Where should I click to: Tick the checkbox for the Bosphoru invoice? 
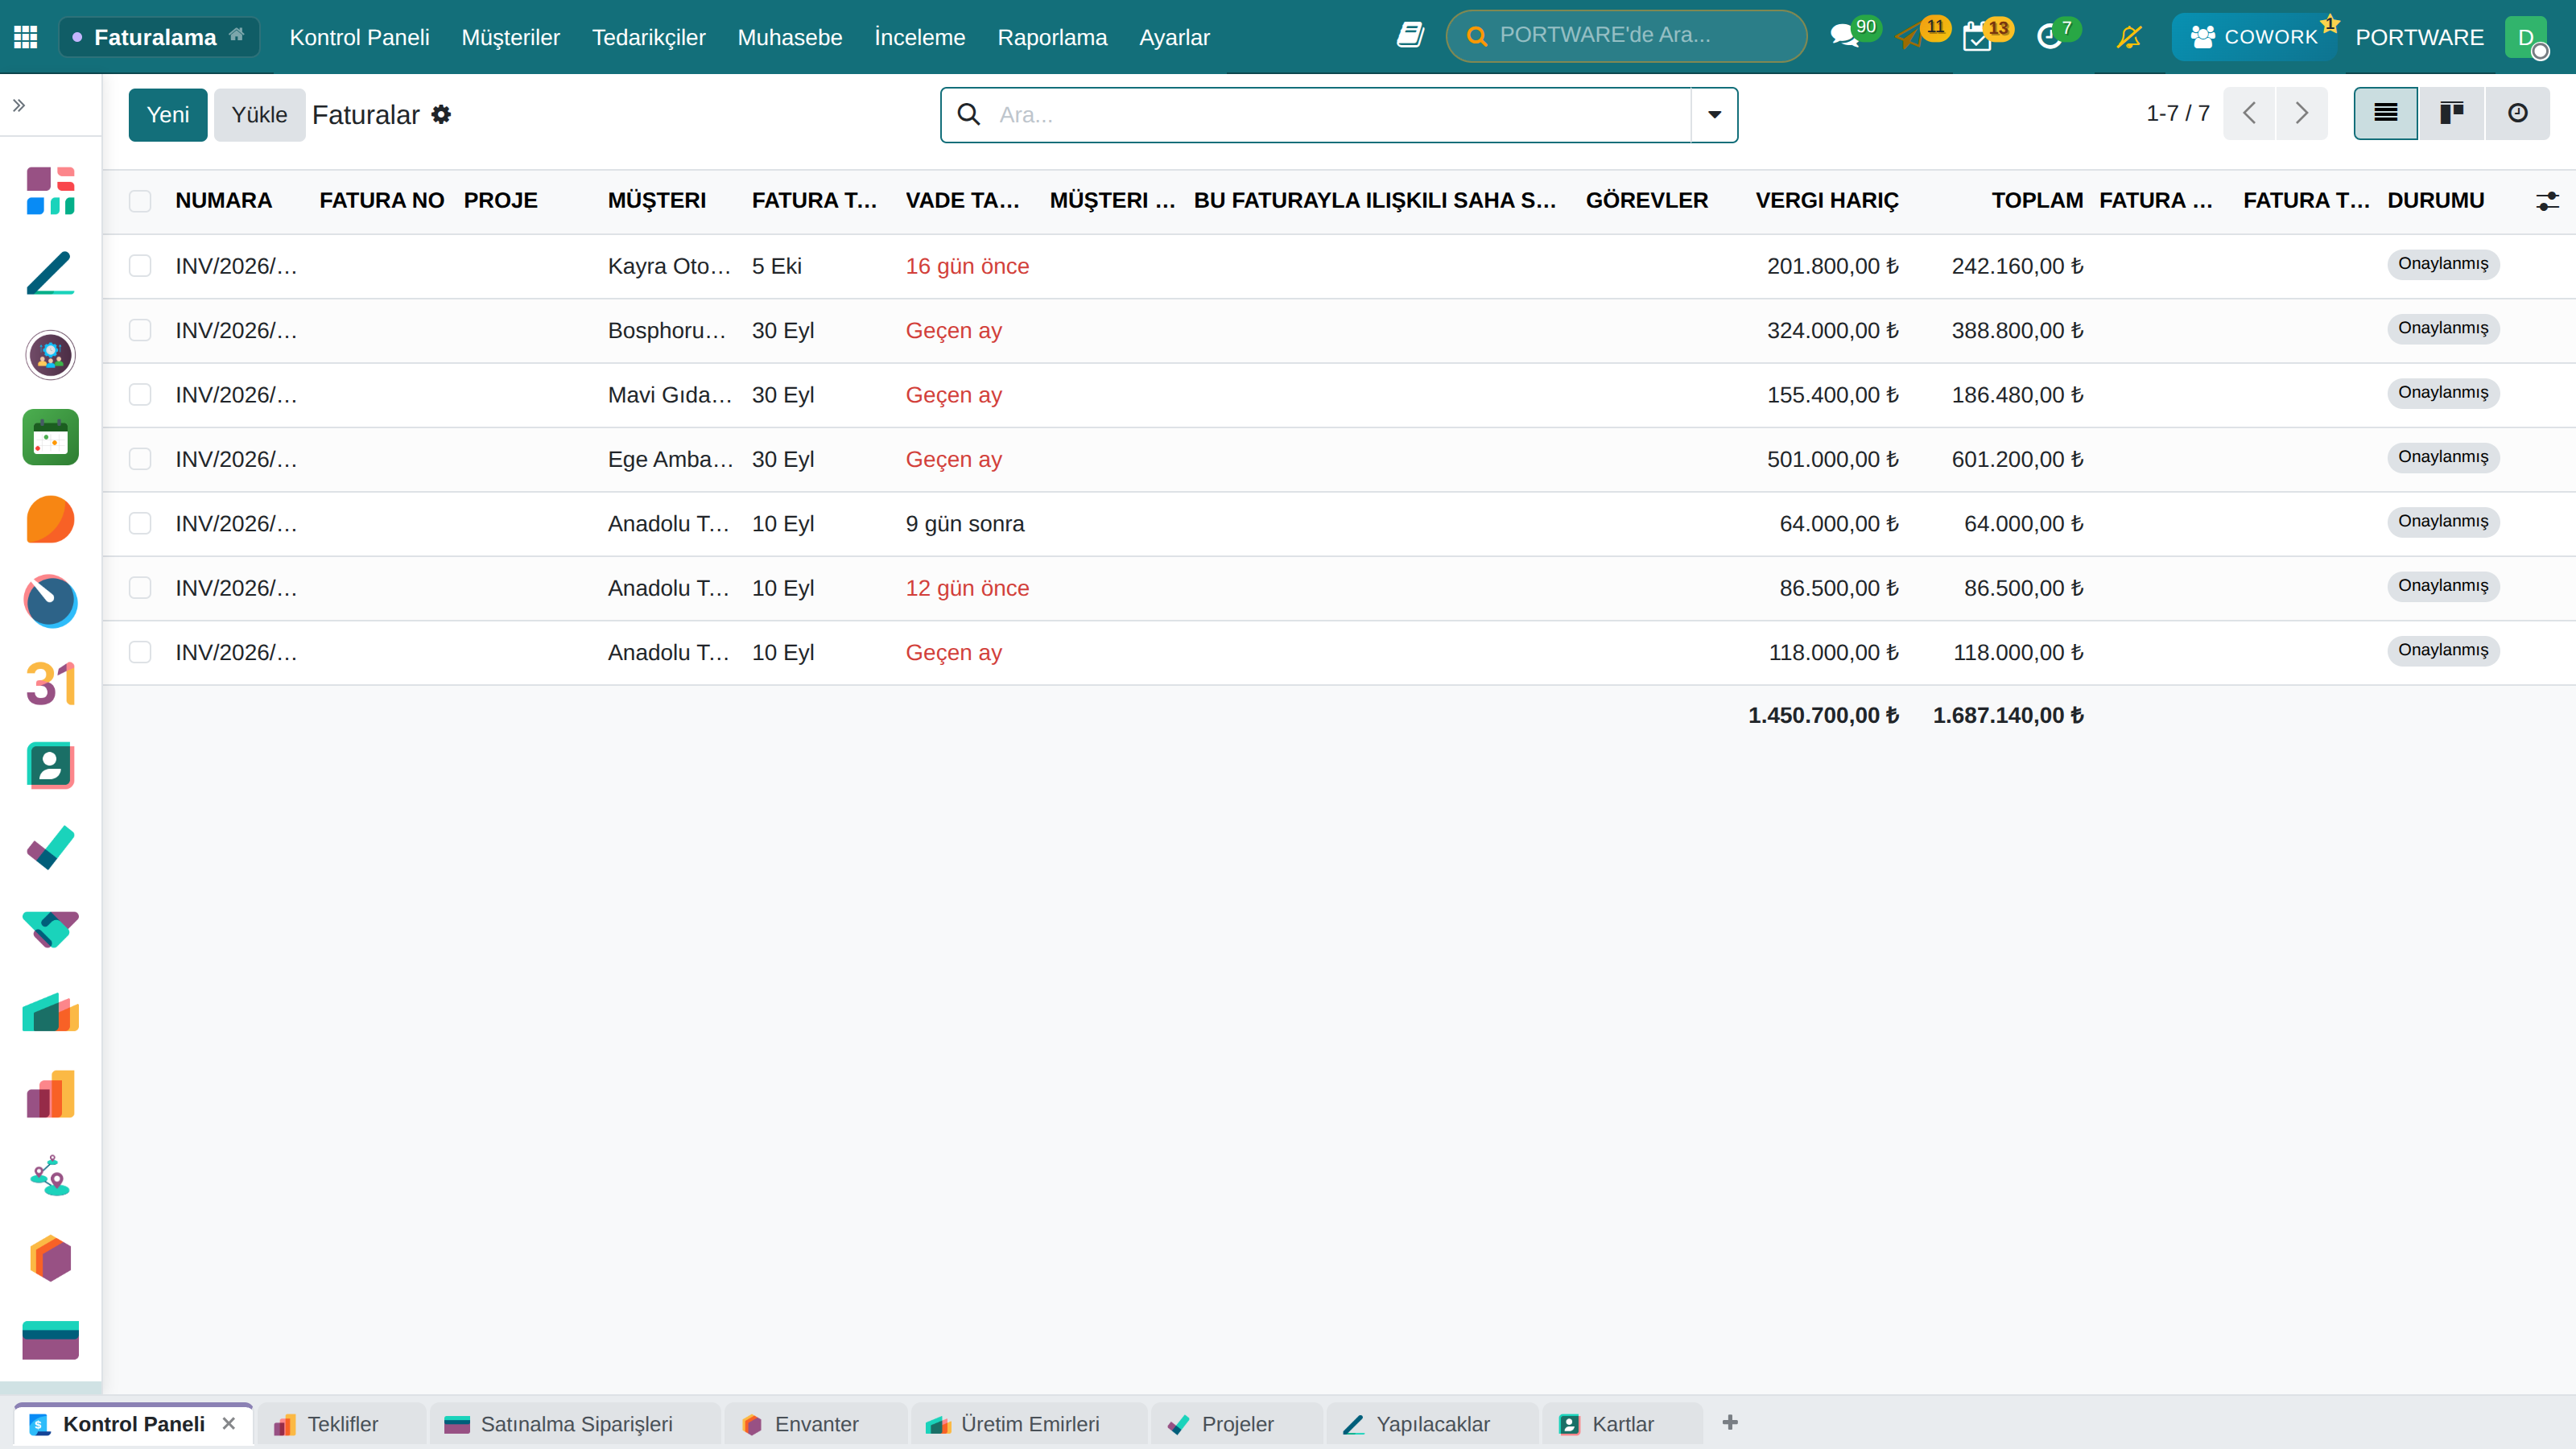click(x=140, y=330)
